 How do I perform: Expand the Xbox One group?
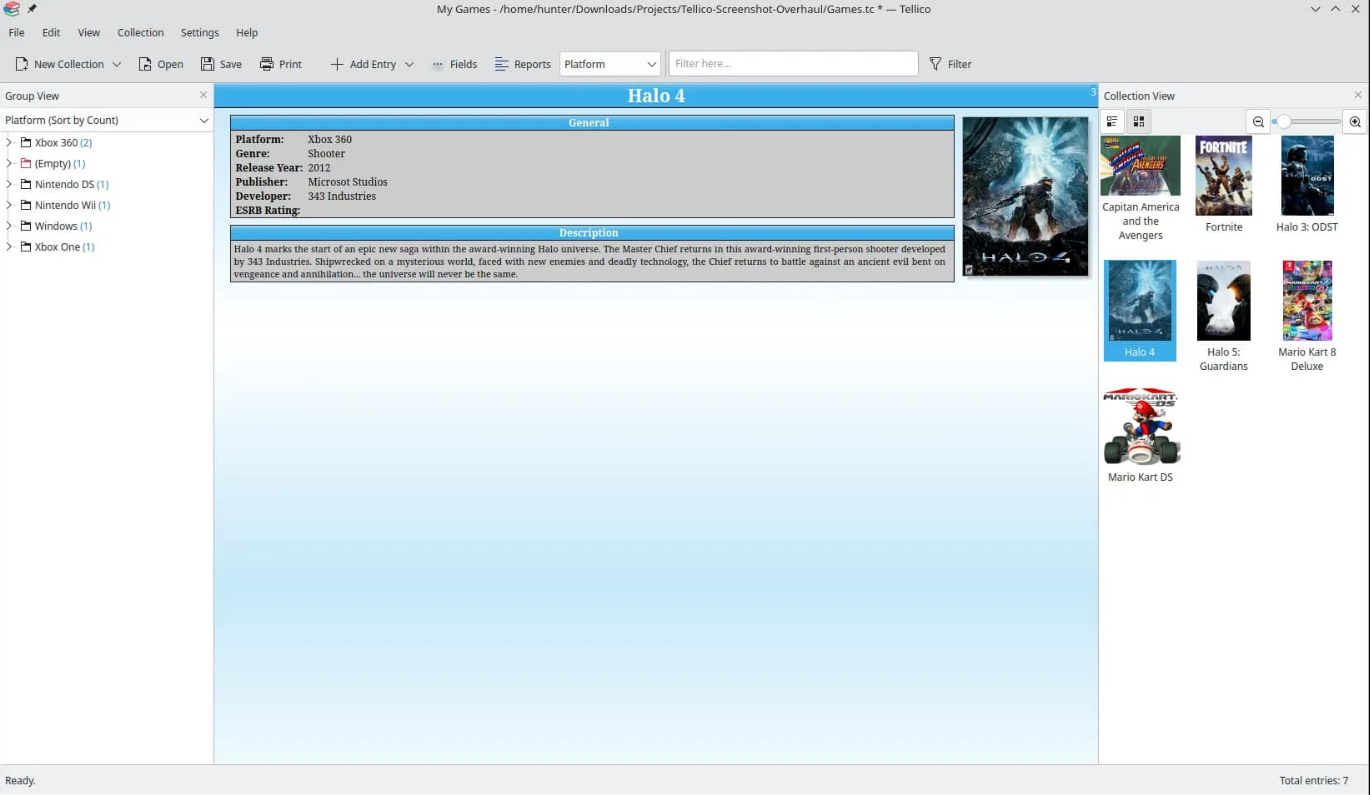9,247
